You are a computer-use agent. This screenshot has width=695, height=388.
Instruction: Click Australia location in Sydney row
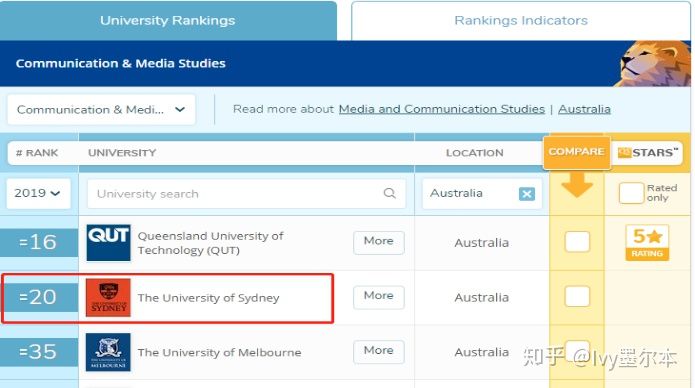[x=481, y=297]
